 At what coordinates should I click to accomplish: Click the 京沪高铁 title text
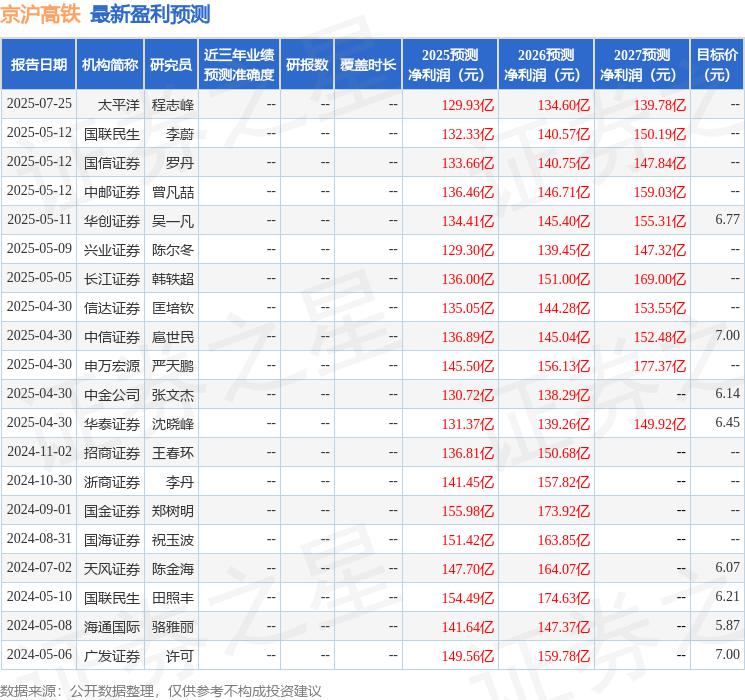40,14
